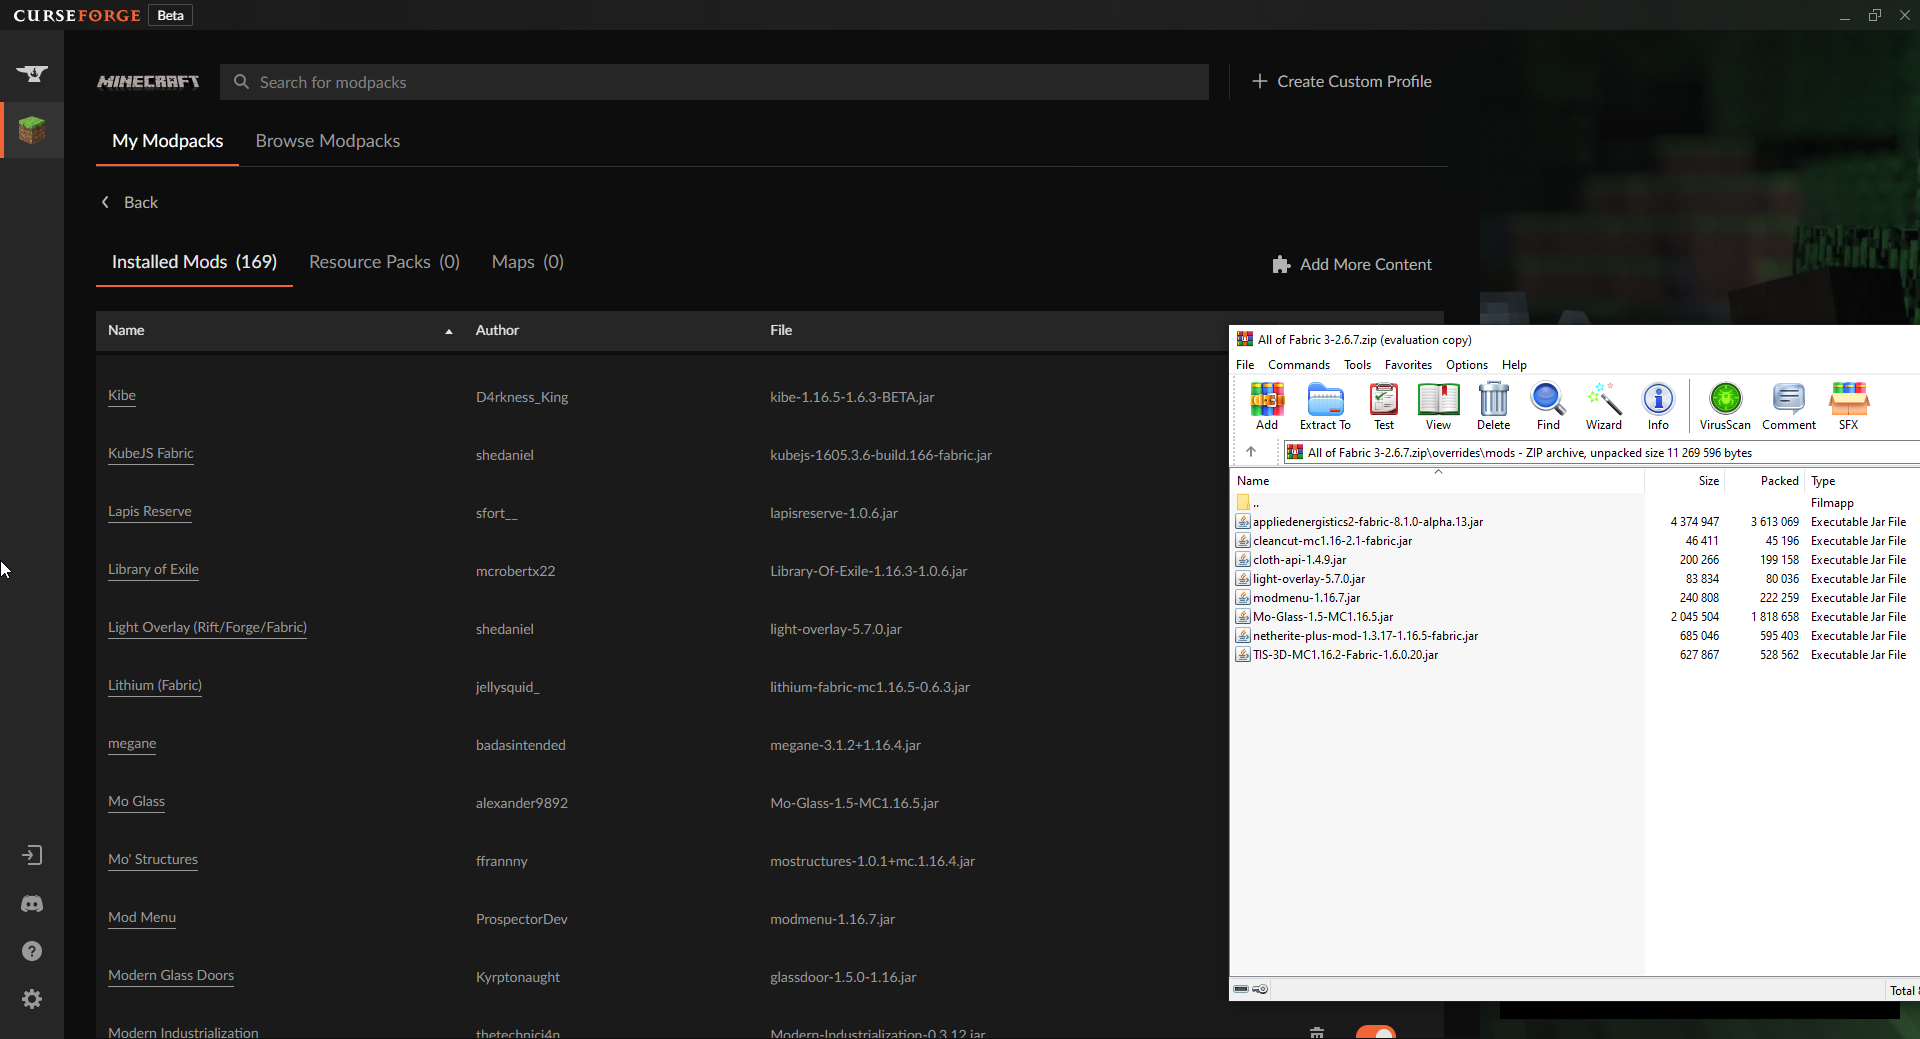The width and height of the screenshot is (1920, 1039).
Task: Click the WinRAR password key icon
Action: point(1260,989)
